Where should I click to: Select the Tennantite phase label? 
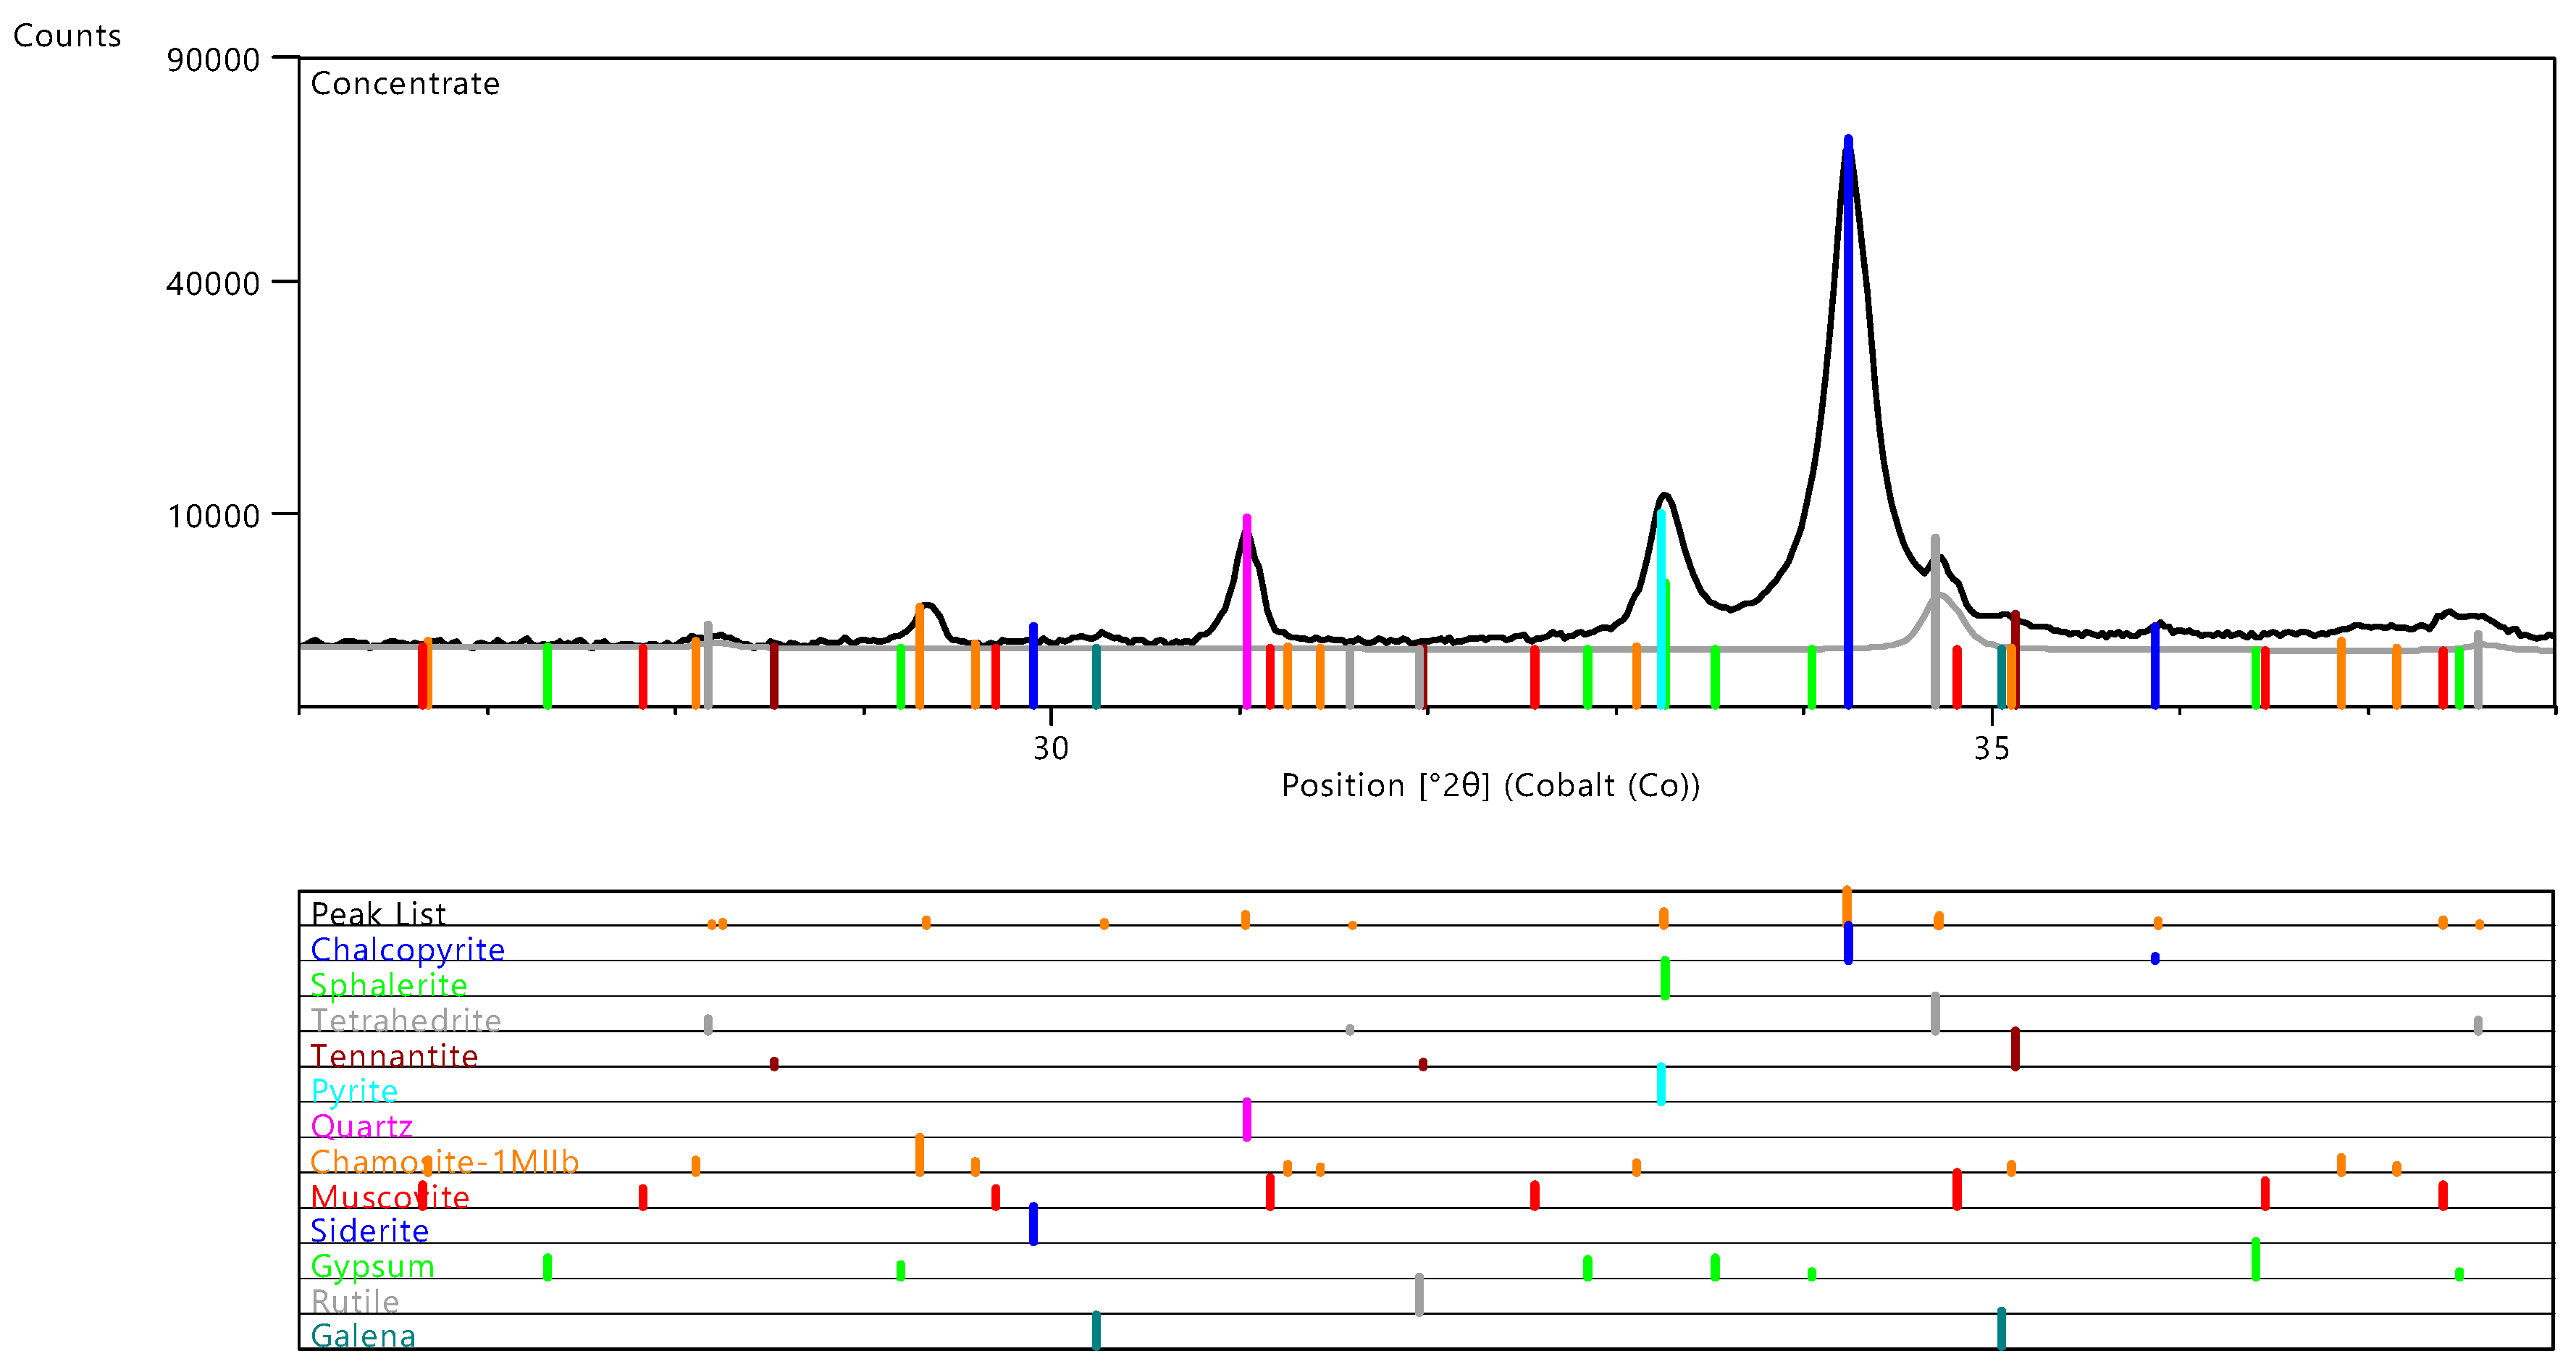point(394,1056)
